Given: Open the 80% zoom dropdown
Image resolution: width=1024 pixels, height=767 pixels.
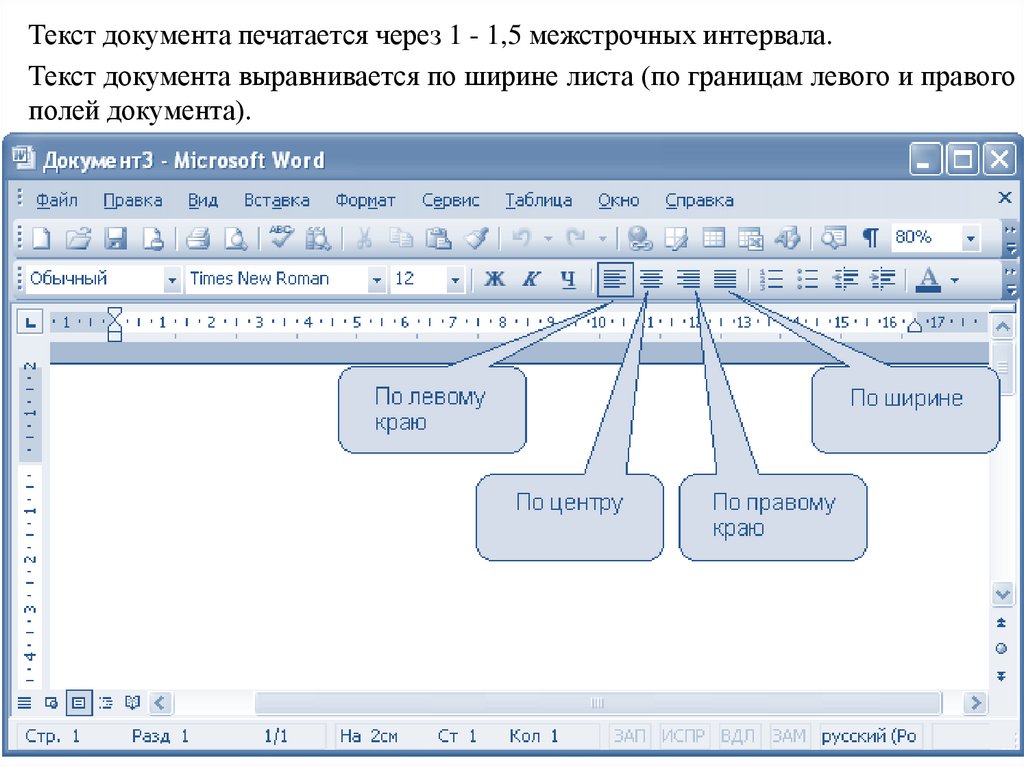Looking at the screenshot, I should [970, 238].
